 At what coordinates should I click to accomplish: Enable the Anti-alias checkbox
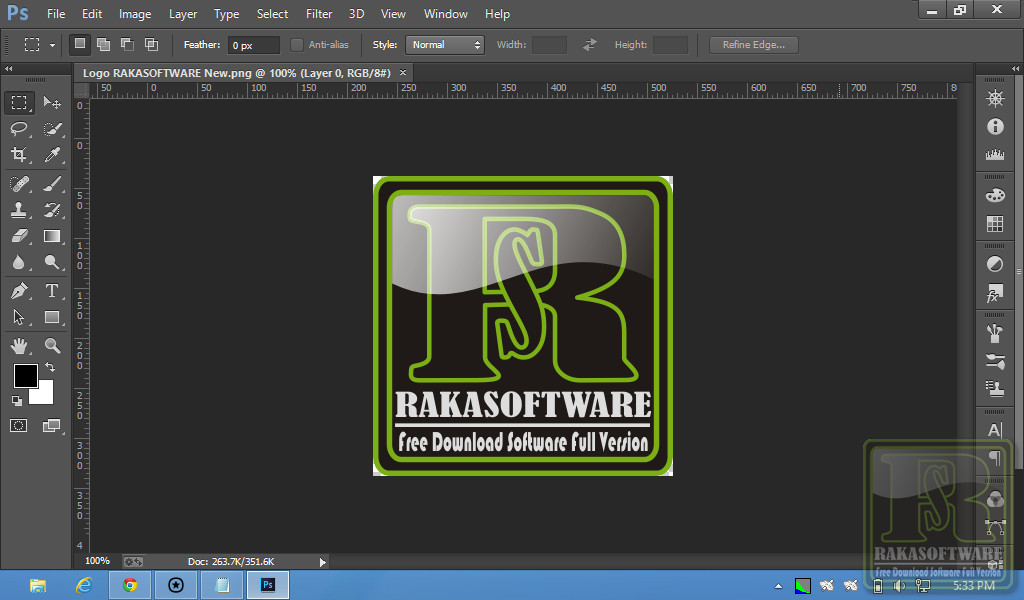coord(297,45)
